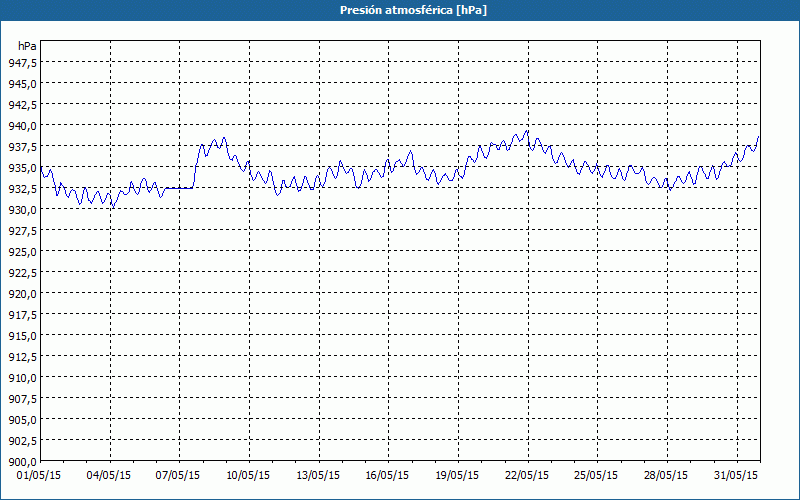Click the pressure curve's flat segment before 07/05/15
Screen dimensions: 800x500
click(x=180, y=188)
